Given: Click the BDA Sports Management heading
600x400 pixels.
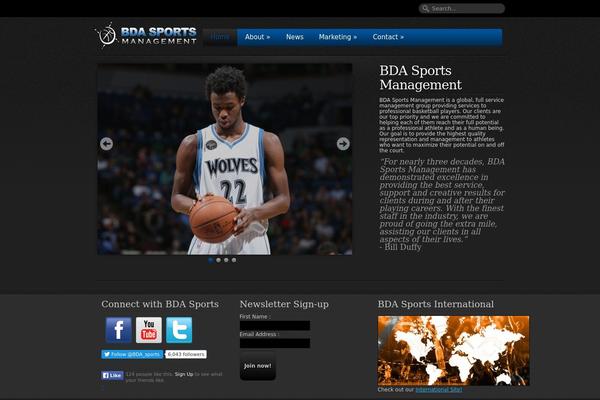Looking at the screenshot, I should pos(421,77).
